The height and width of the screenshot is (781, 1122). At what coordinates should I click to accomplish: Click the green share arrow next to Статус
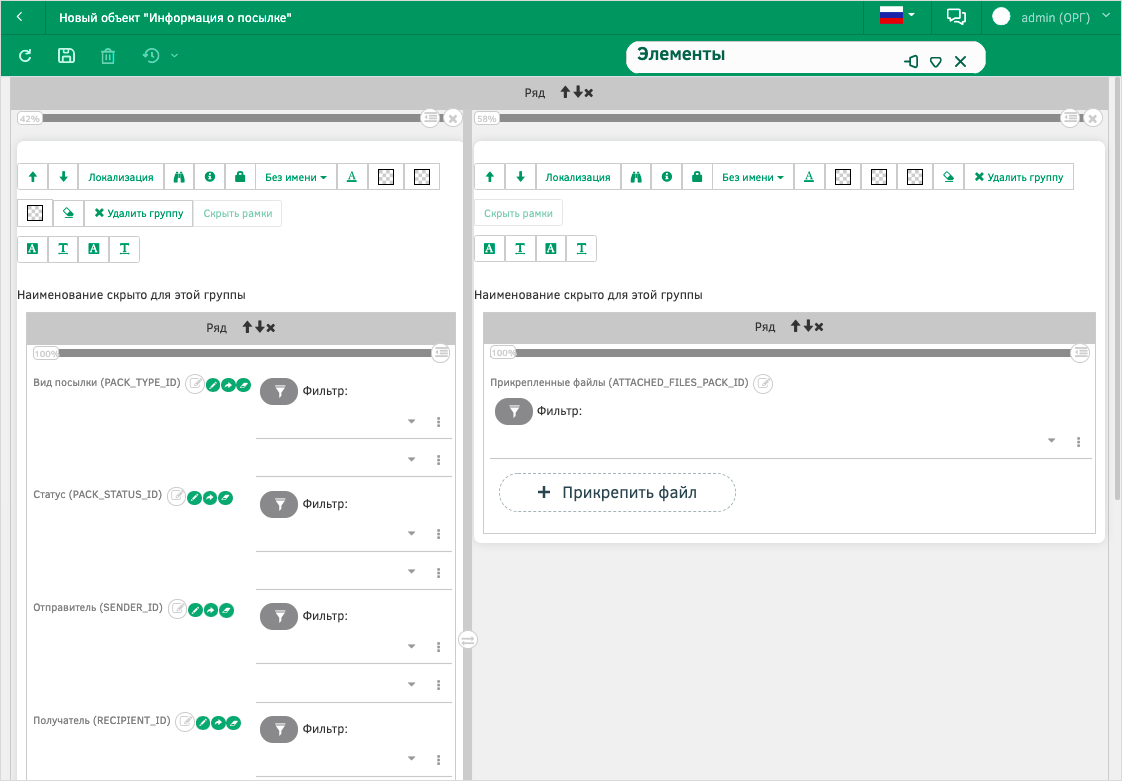[210, 498]
